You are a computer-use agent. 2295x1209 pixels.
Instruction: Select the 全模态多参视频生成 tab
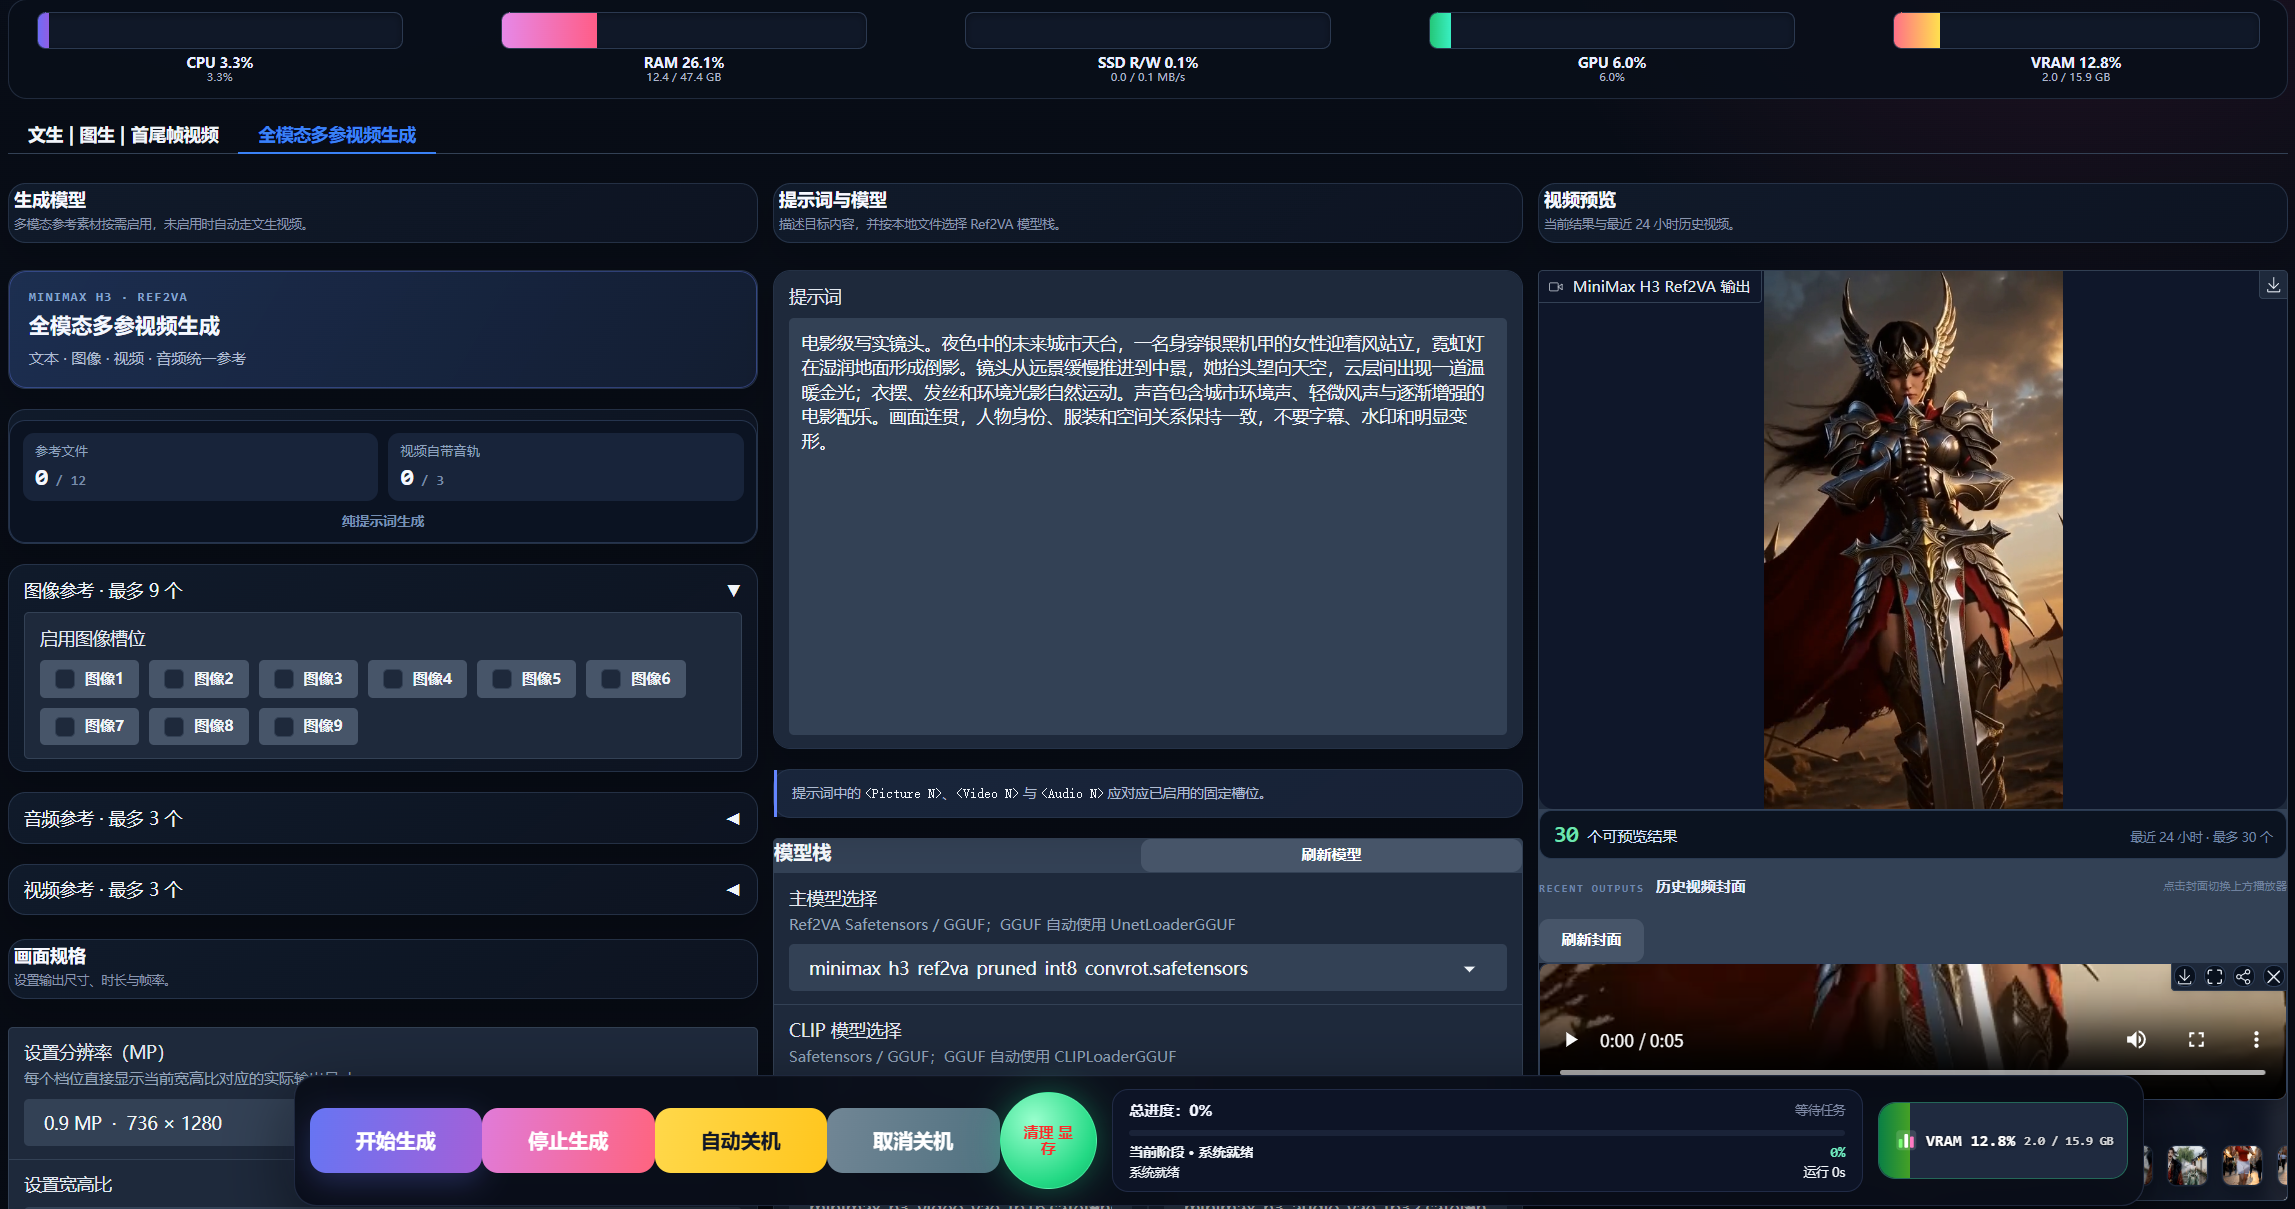pos(337,135)
